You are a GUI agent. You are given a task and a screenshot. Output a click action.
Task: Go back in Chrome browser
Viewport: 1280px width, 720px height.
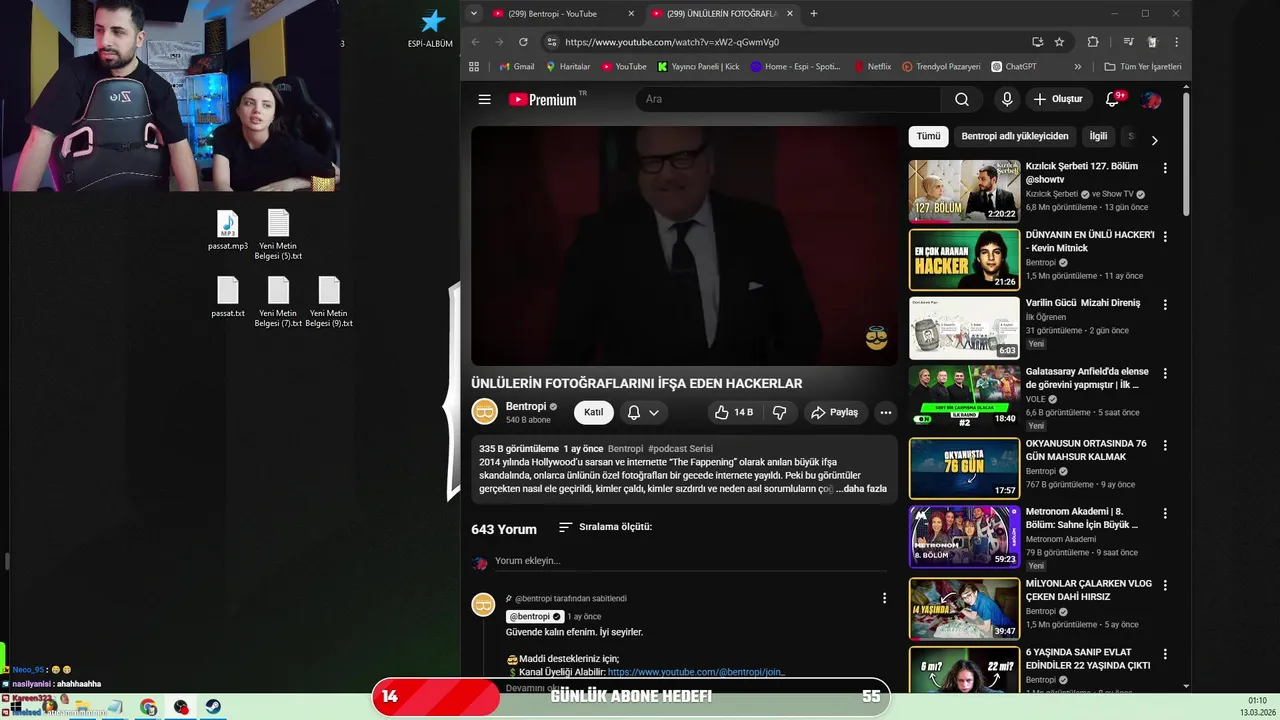[476, 42]
